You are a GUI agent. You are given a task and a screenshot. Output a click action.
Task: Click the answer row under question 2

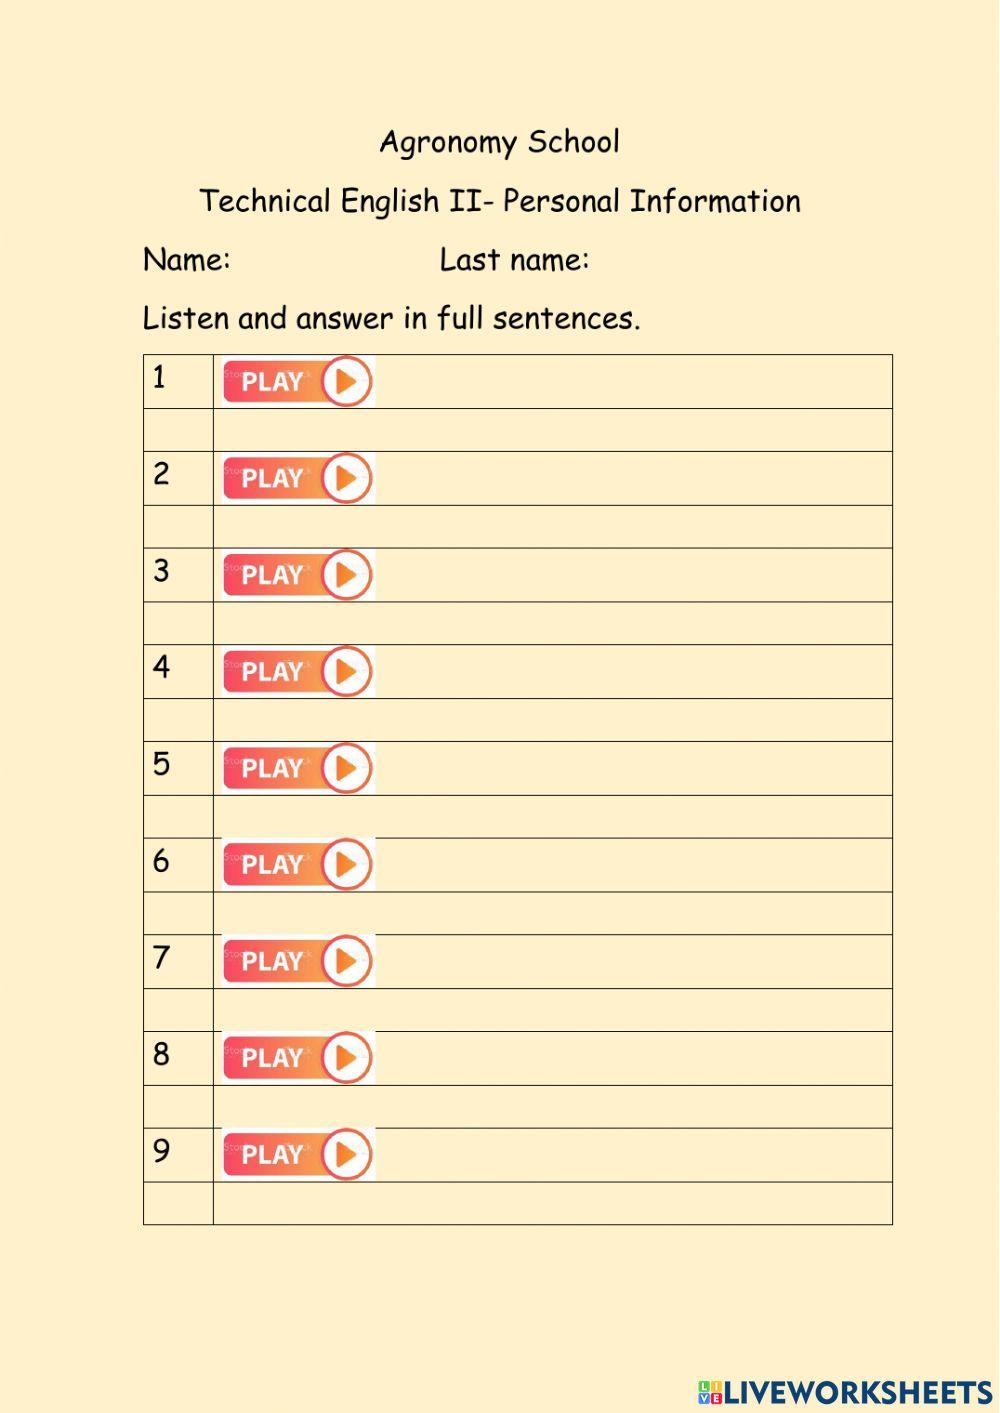pyautogui.click(x=552, y=527)
